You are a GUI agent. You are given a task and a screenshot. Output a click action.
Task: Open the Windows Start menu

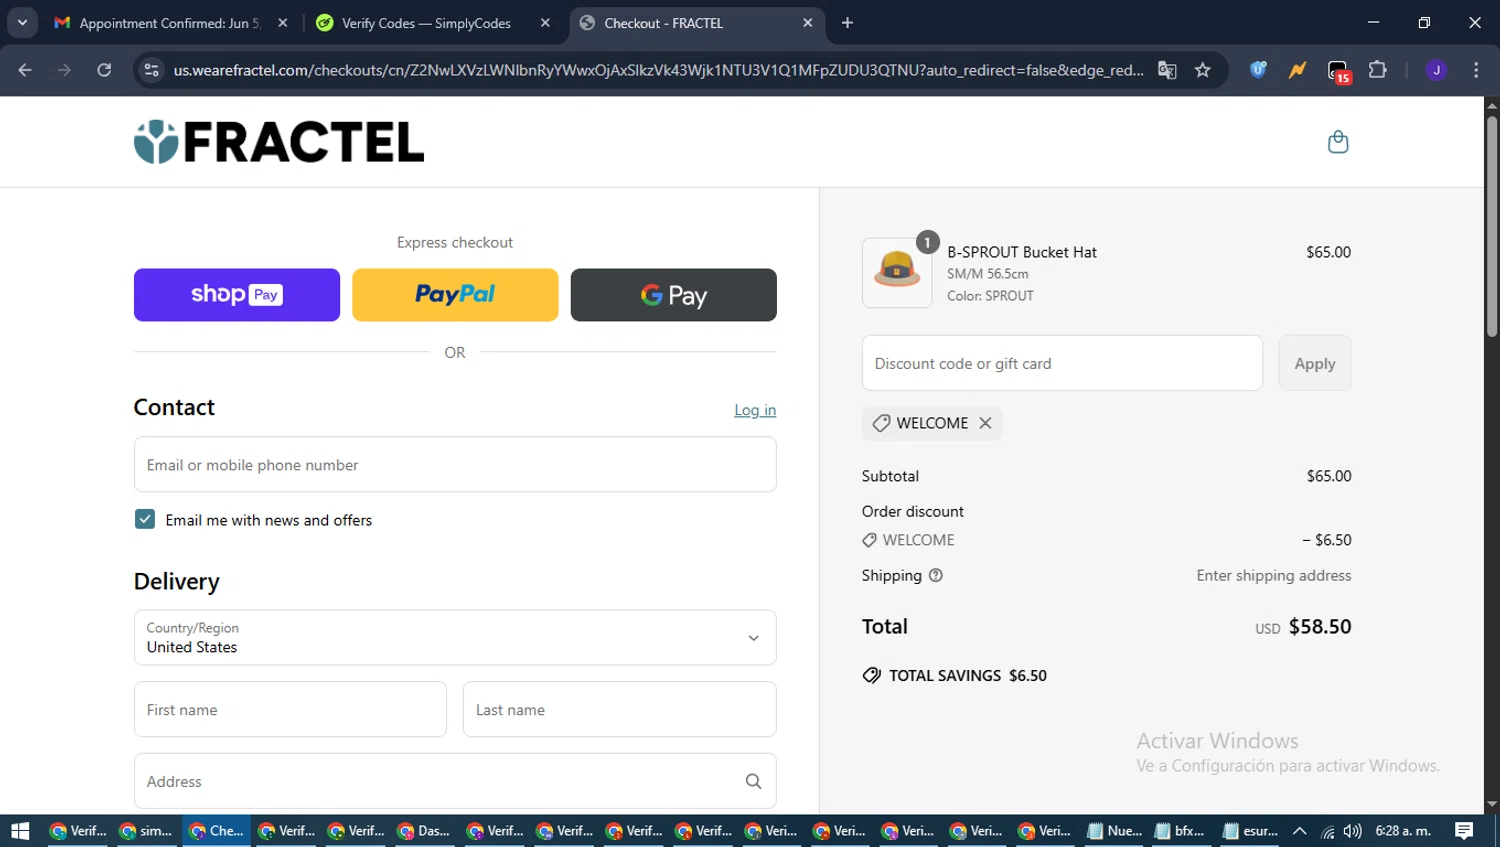20,831
